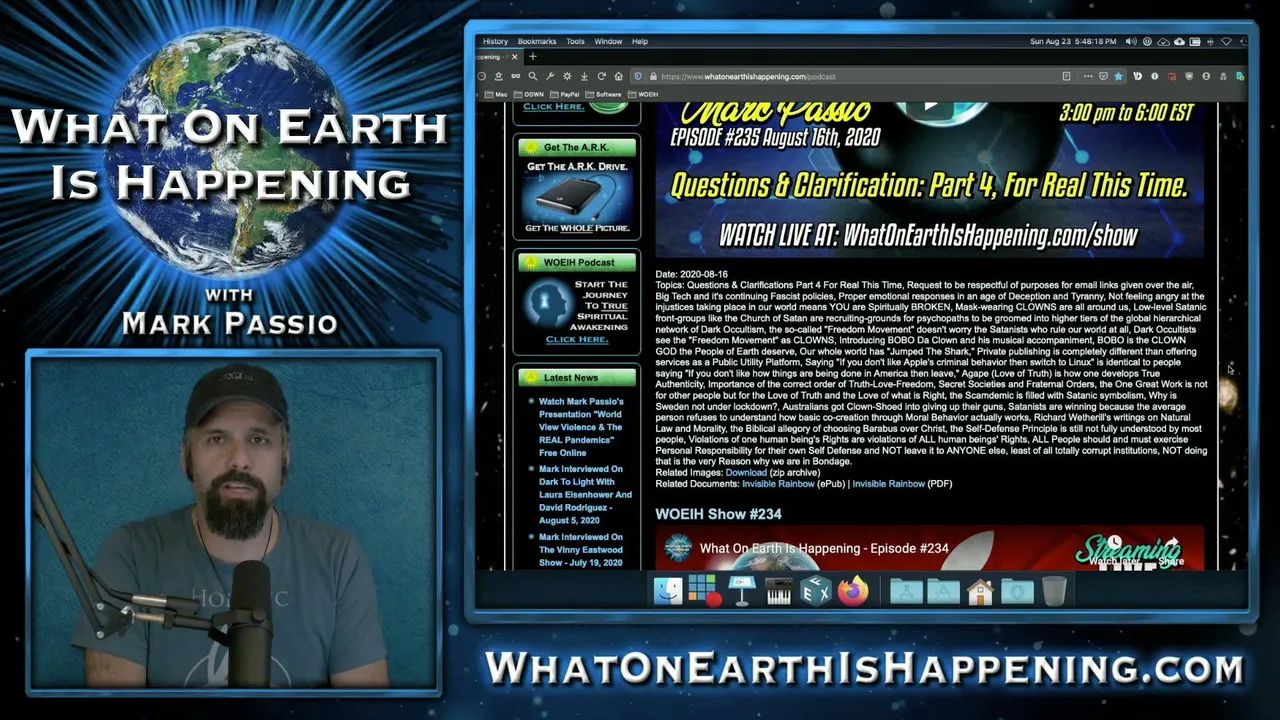This screenshot has width=1280, height=720.
Task: Click the WOEIH Show #234 heading
Action: [x=718, y=514]
